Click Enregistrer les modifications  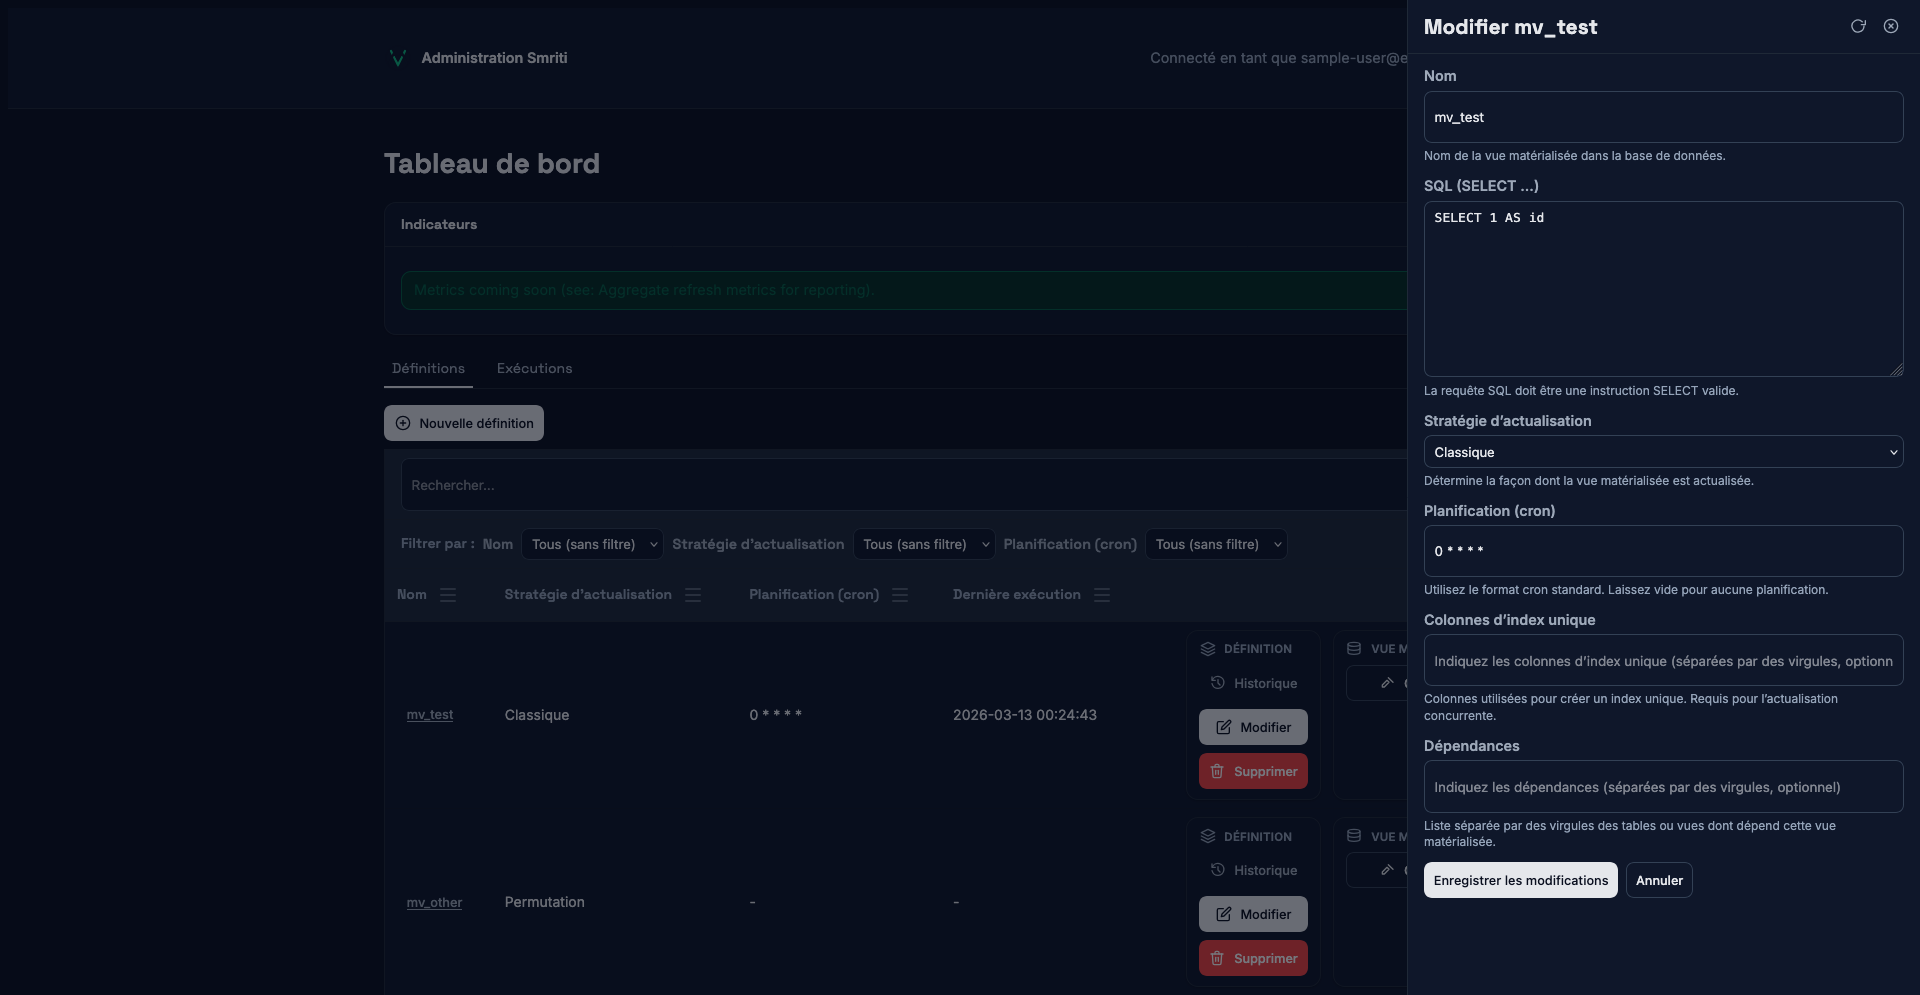tap(1520, 880)
